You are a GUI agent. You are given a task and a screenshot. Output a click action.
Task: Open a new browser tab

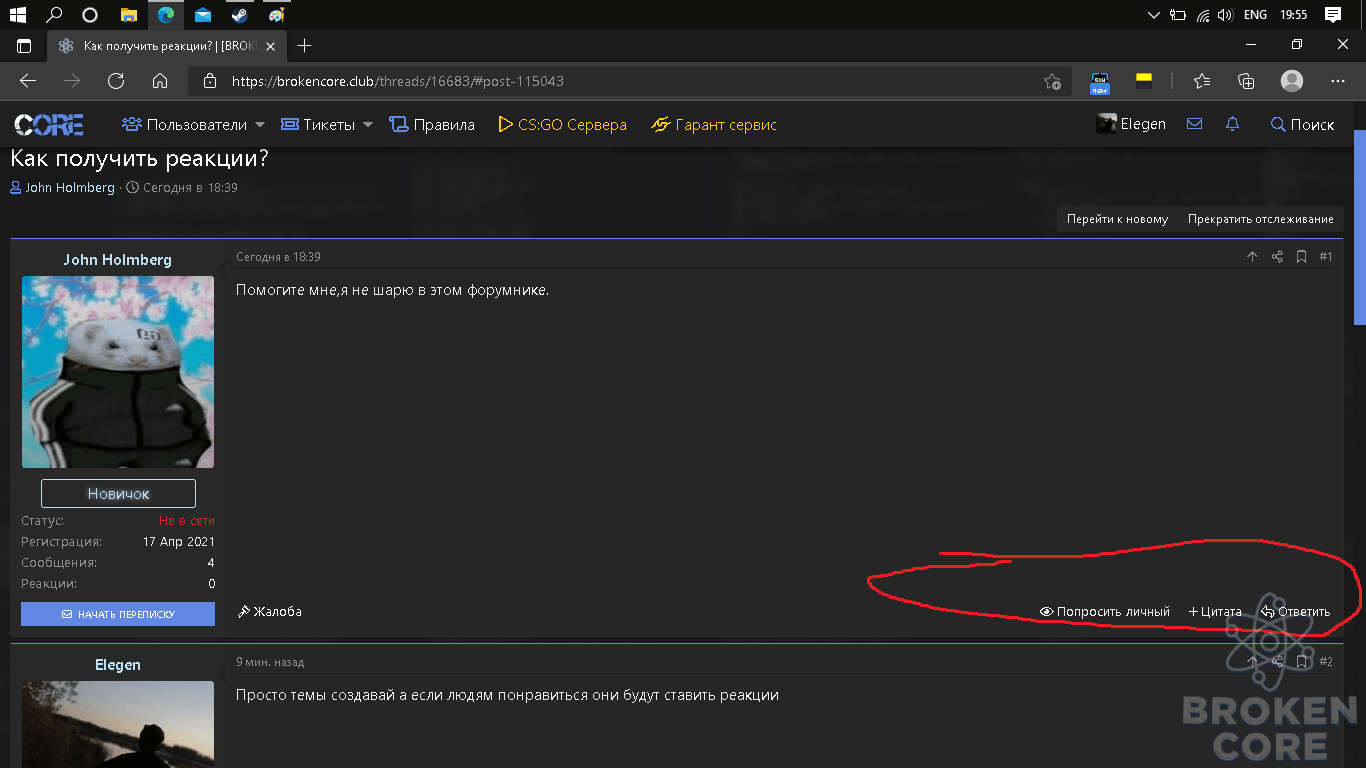305,46
